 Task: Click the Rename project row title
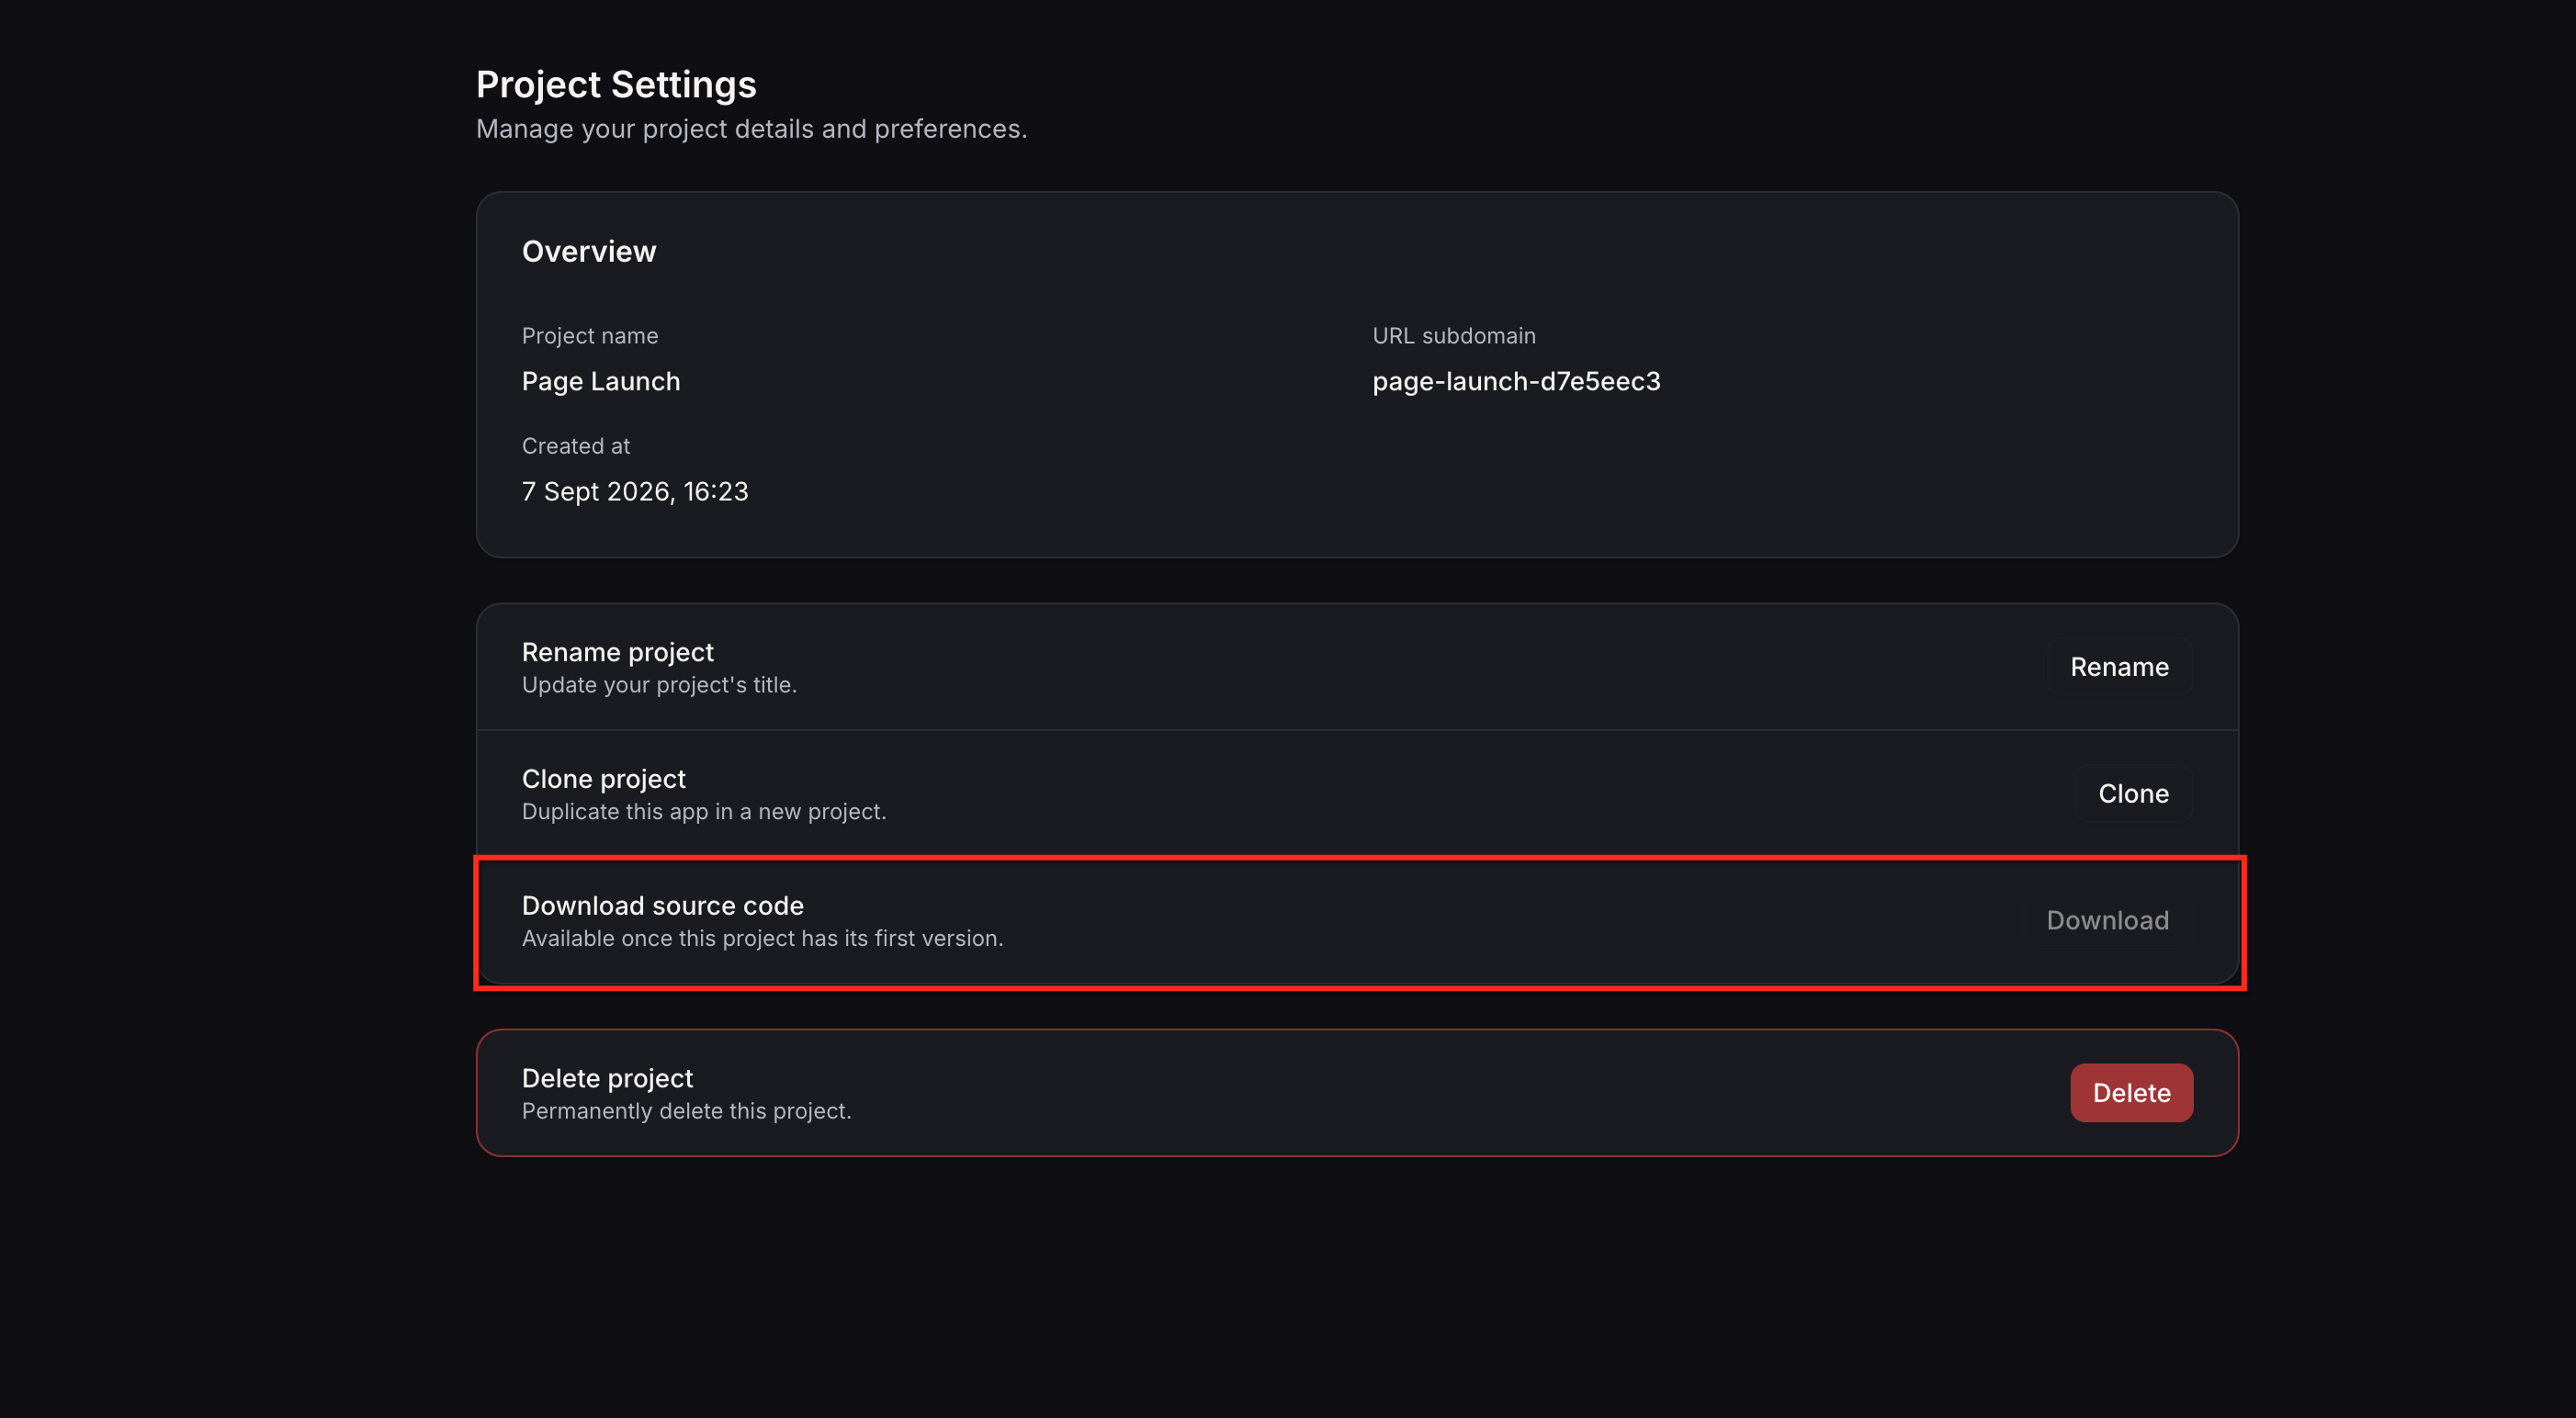[618, 652]
